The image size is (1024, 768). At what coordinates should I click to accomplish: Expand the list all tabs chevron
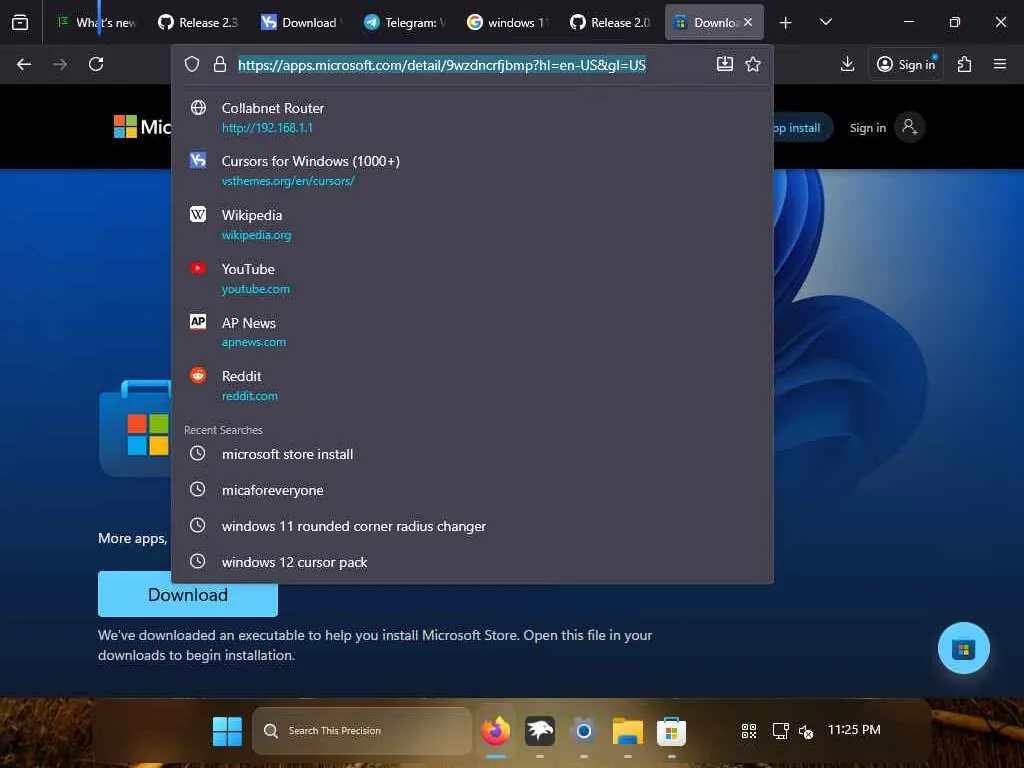coord(825,22)
